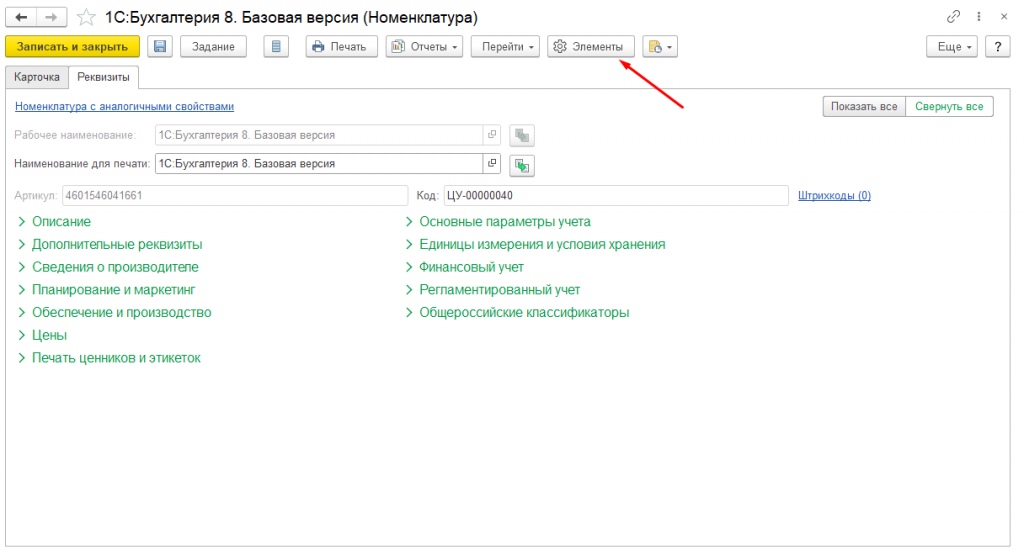This screenshot has height=555, width=1024.
Task: Expand Регламентированный учет section
Action: pos(492,290)
